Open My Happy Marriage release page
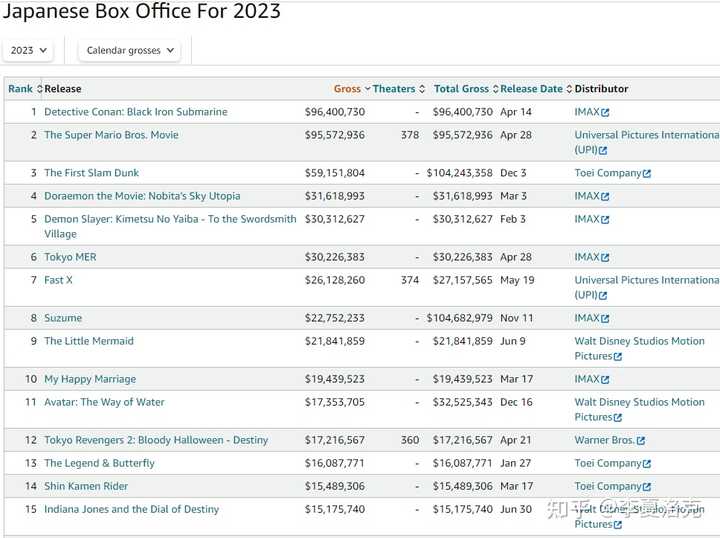The height and width of the screenshot is (538, 720). (90, 379)
